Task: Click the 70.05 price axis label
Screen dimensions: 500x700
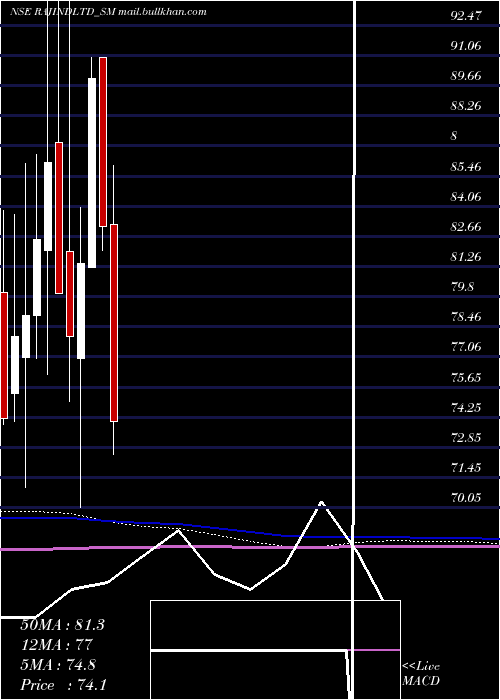Action: [466, 498]
